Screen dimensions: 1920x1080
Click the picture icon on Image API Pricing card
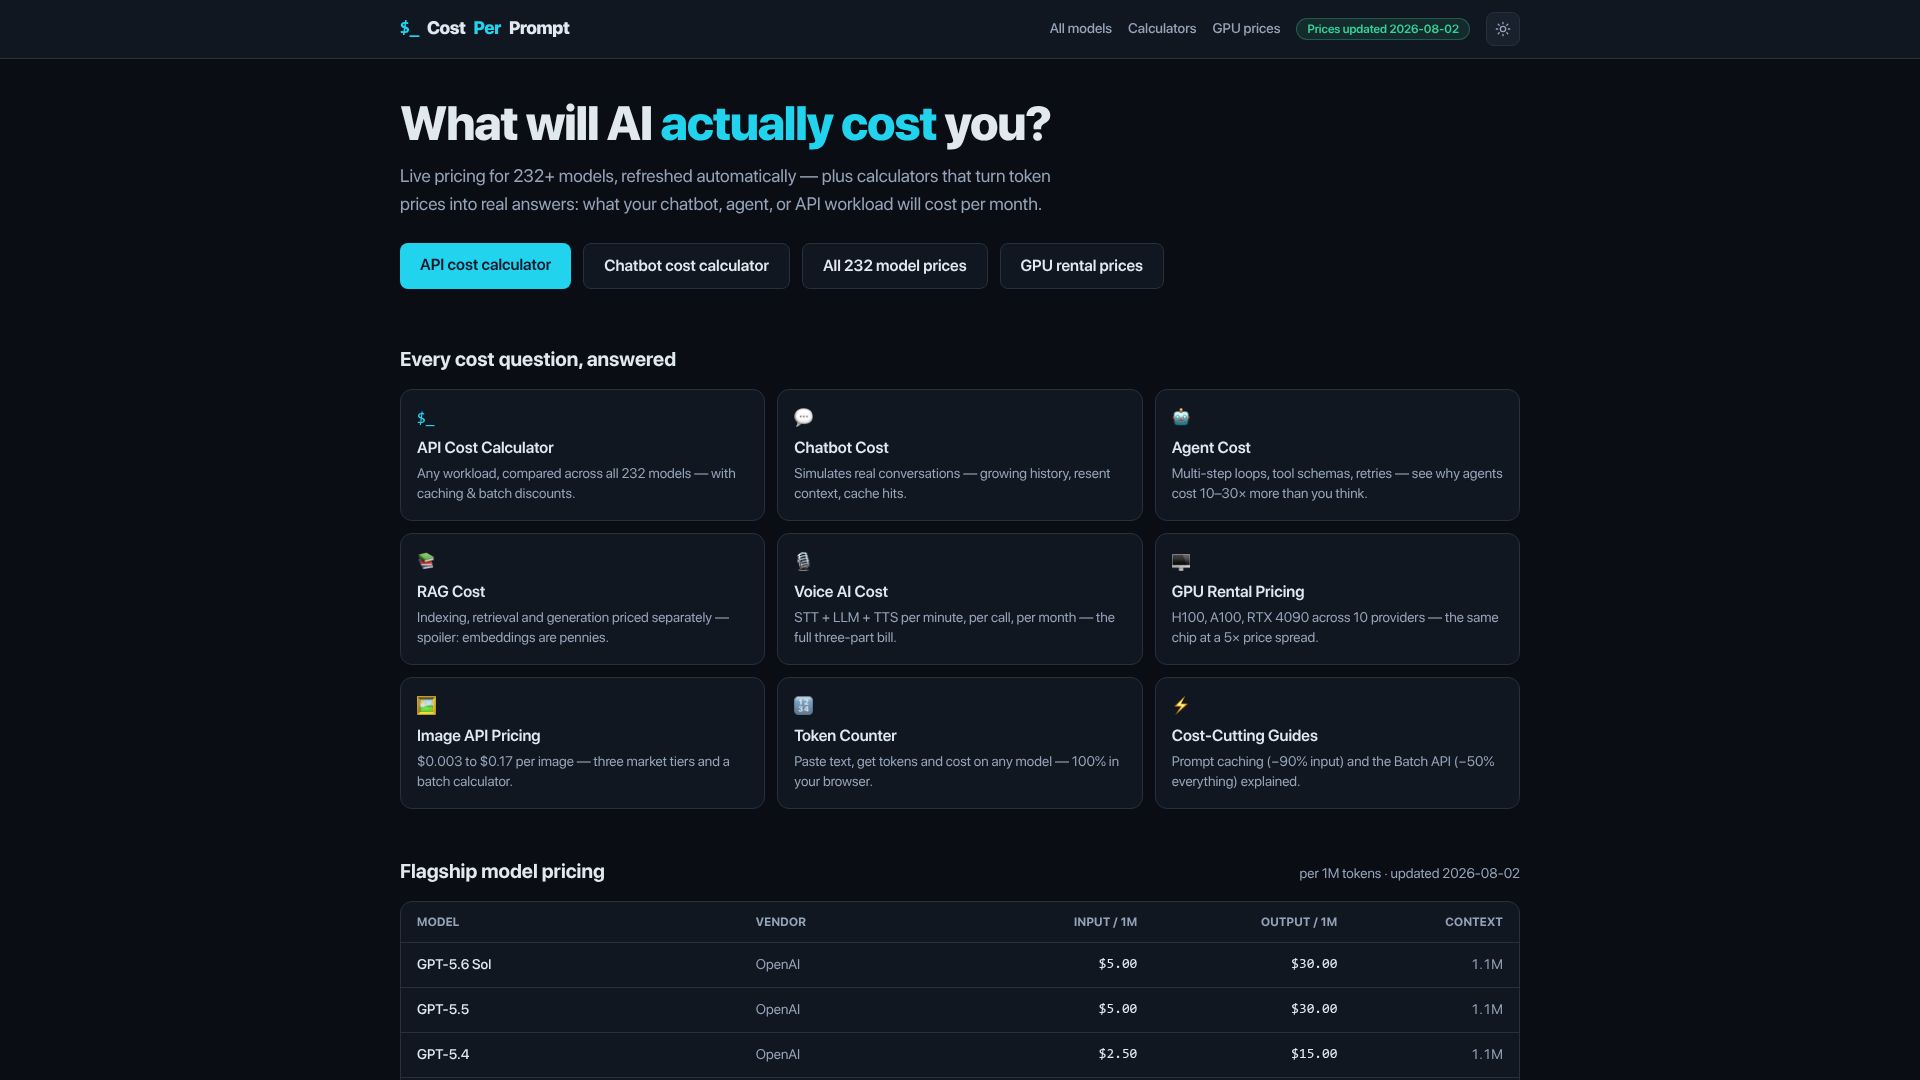click(x=426, y=705)
